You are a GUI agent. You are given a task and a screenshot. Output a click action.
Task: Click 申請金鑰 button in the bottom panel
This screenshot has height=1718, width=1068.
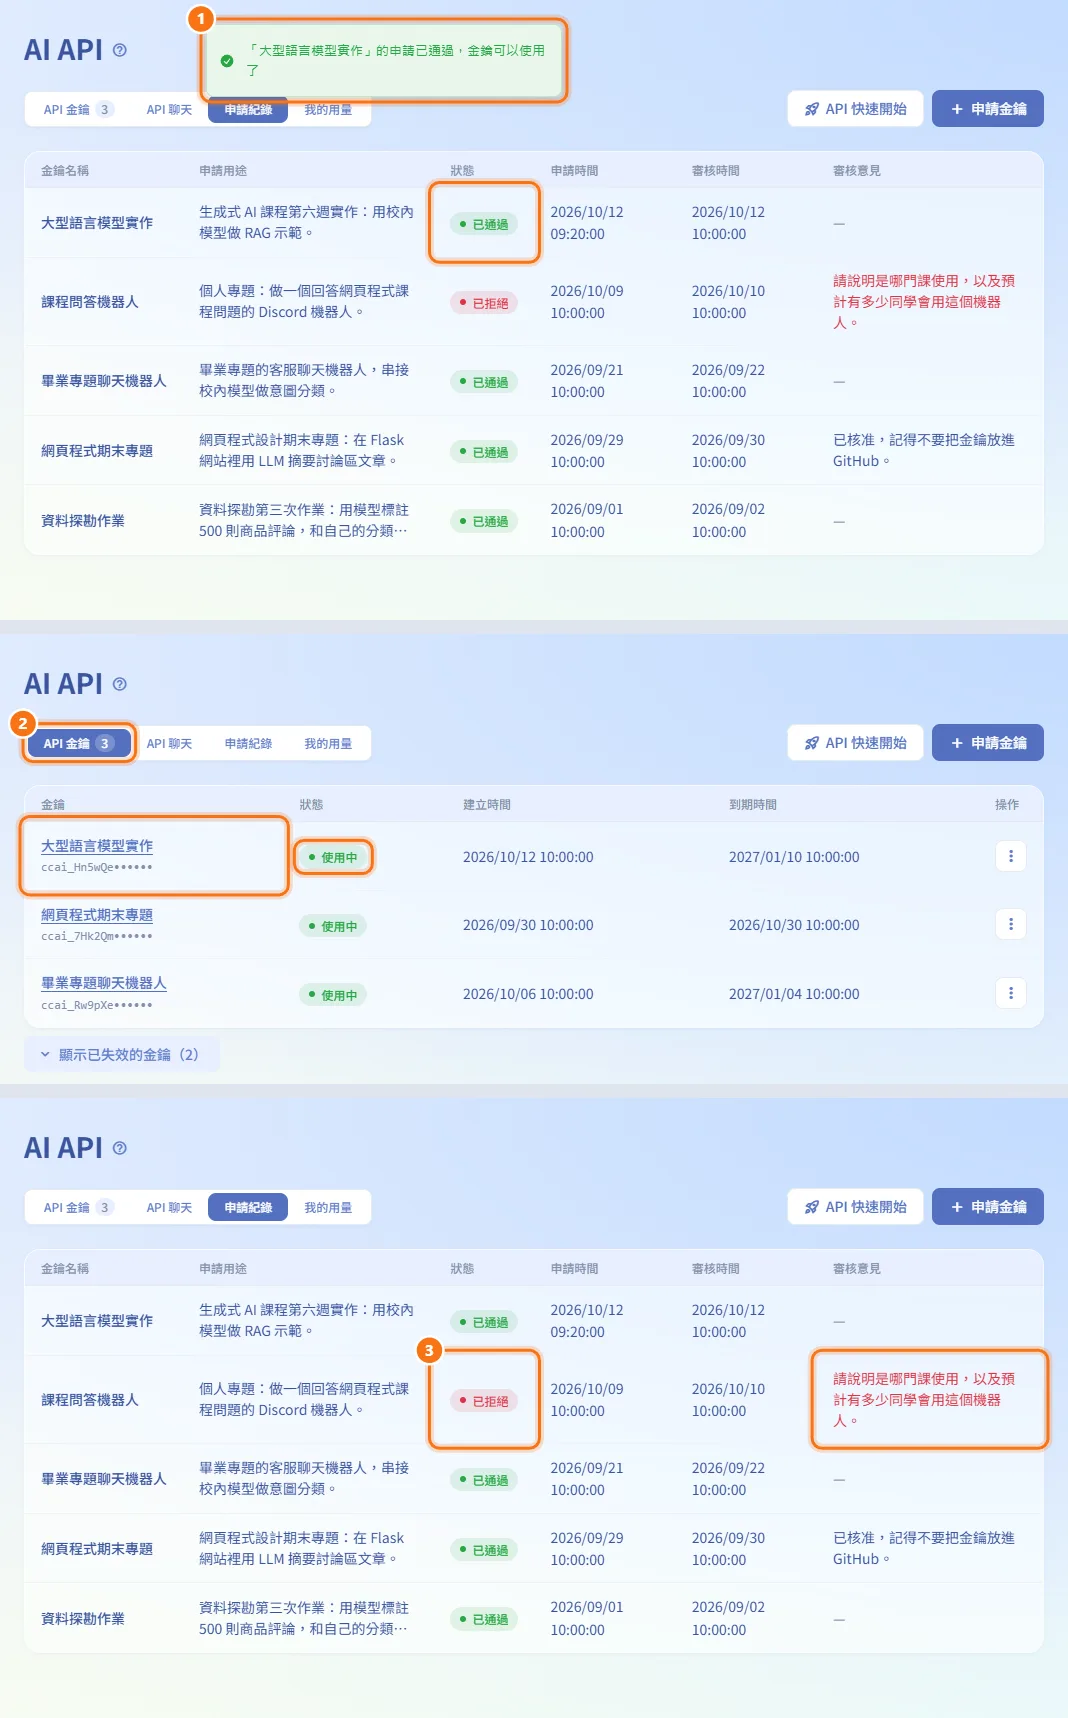point(988,1207)
